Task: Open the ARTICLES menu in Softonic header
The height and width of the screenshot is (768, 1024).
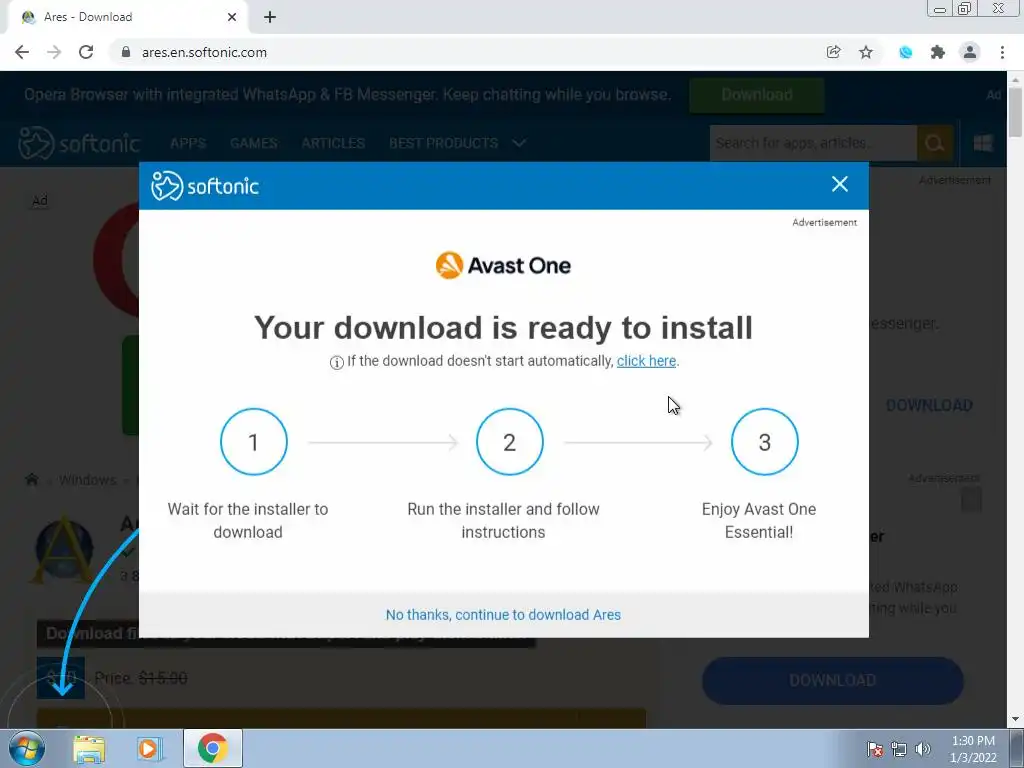Action: click(333, 143)
